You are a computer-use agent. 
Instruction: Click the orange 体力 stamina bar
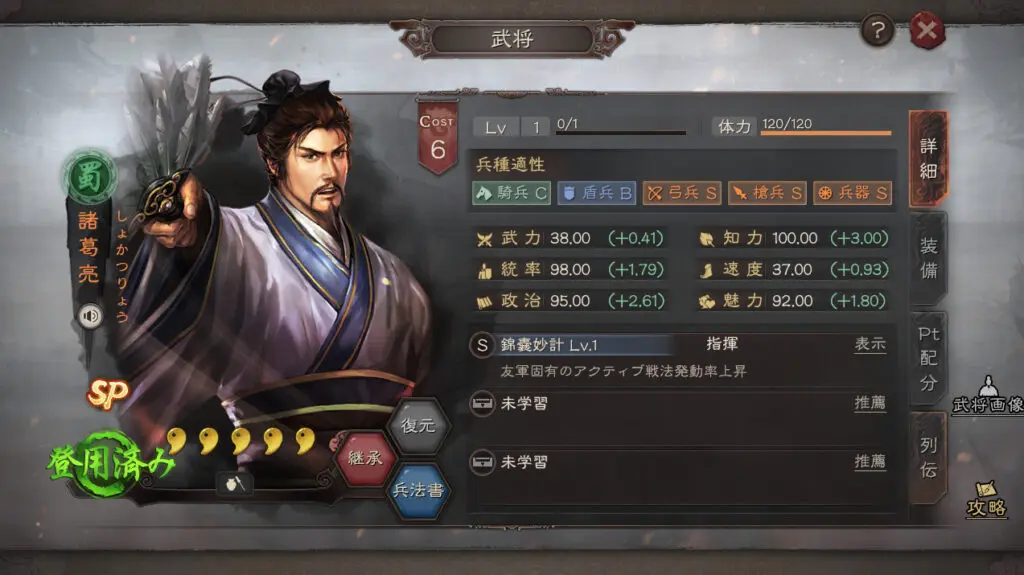click(x=825, y=133)
